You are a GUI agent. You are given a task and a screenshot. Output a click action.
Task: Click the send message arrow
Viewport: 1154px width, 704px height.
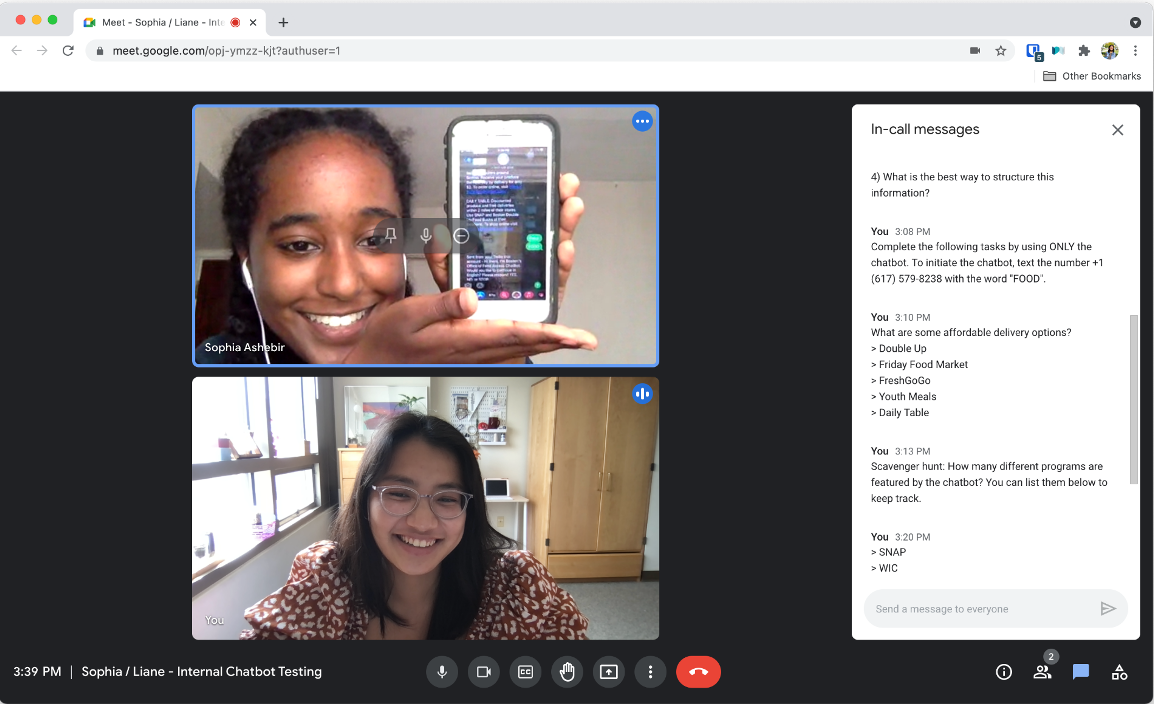point(1107,608)
